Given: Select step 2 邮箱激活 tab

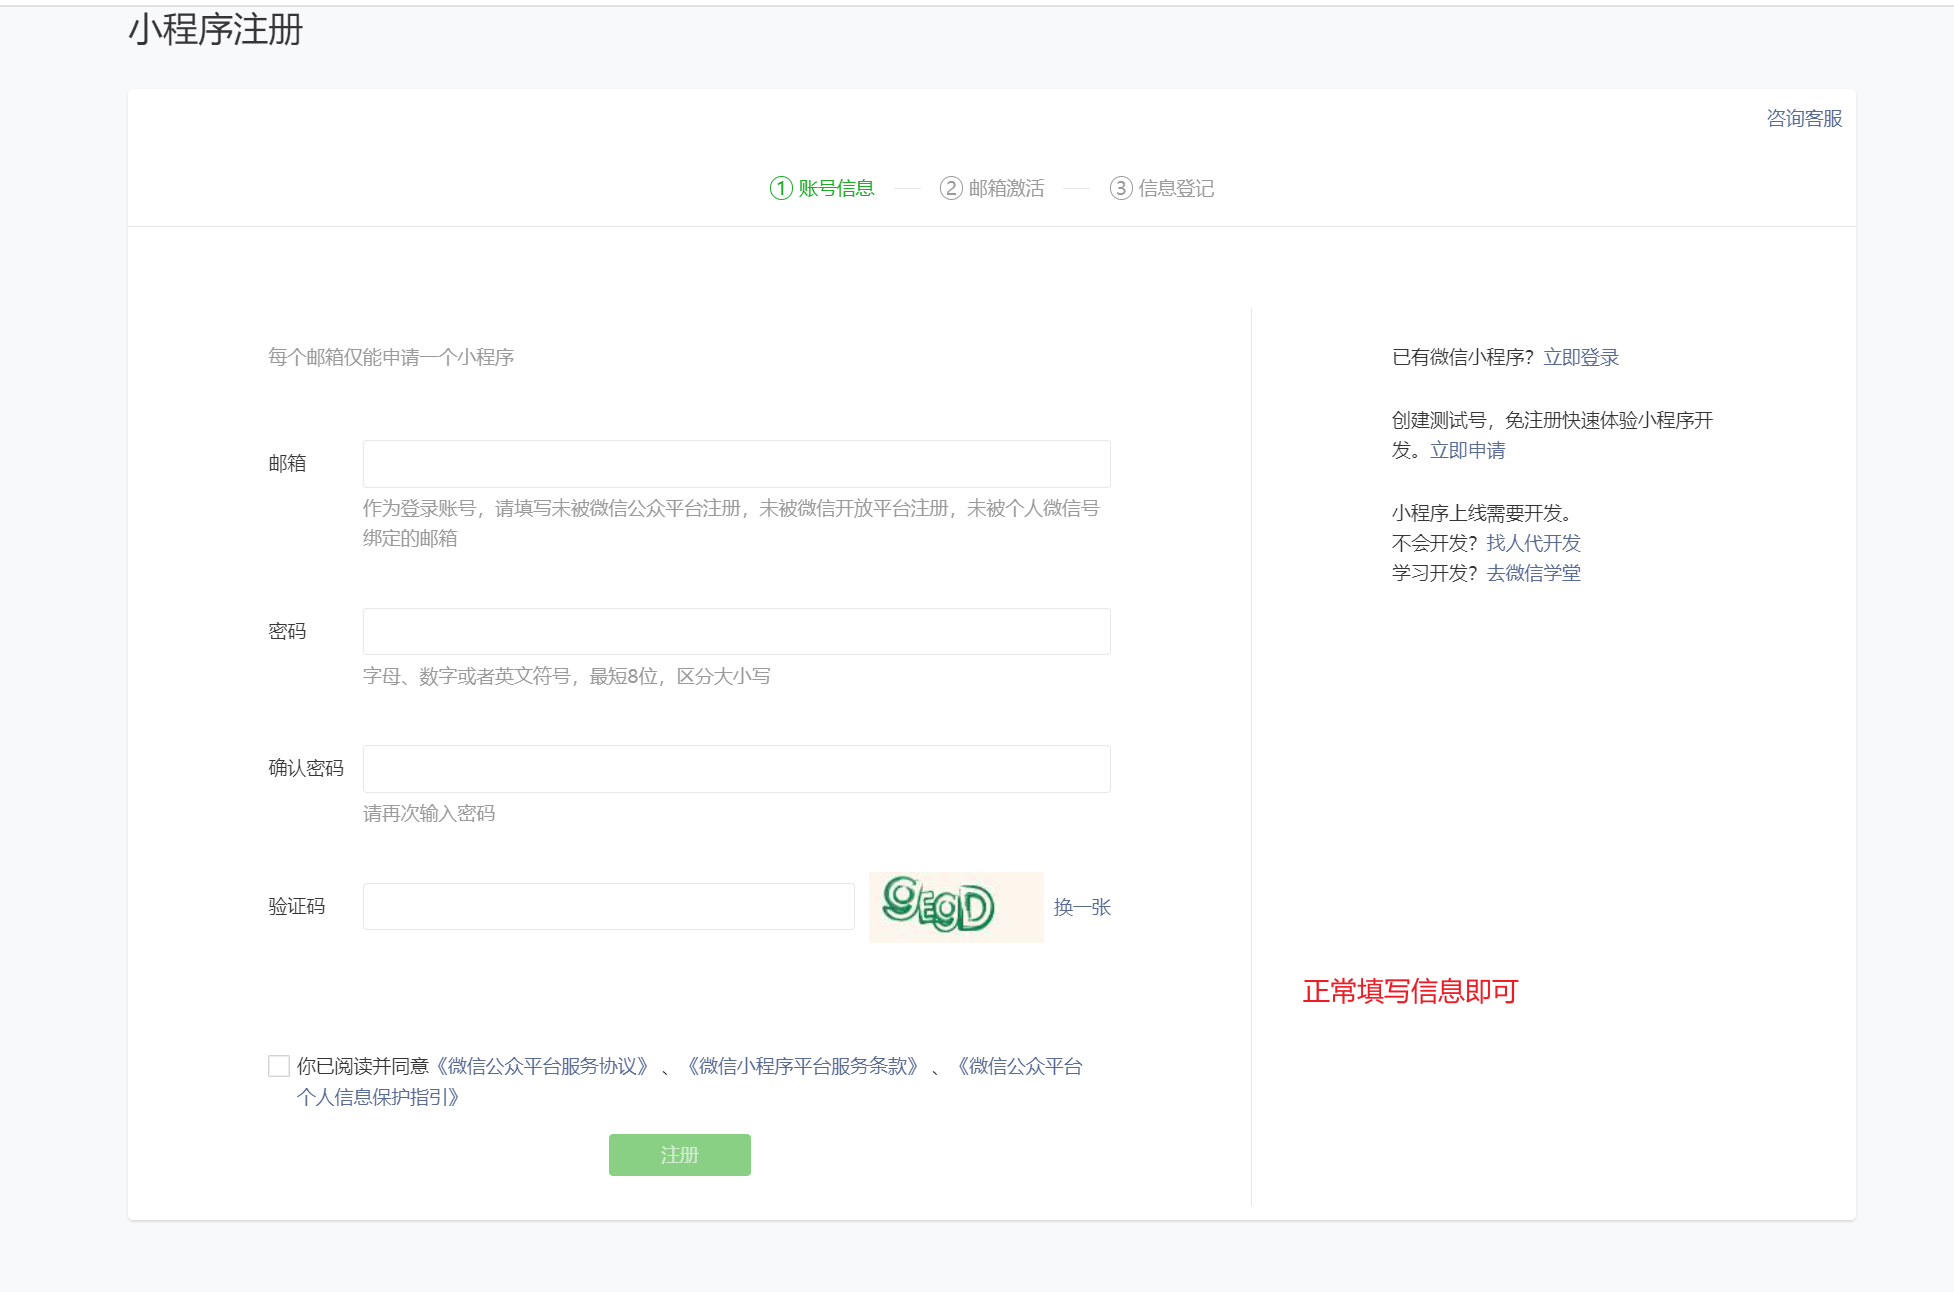Looking at the screenshot, I should pyautogui.click(x=992, y=188).
